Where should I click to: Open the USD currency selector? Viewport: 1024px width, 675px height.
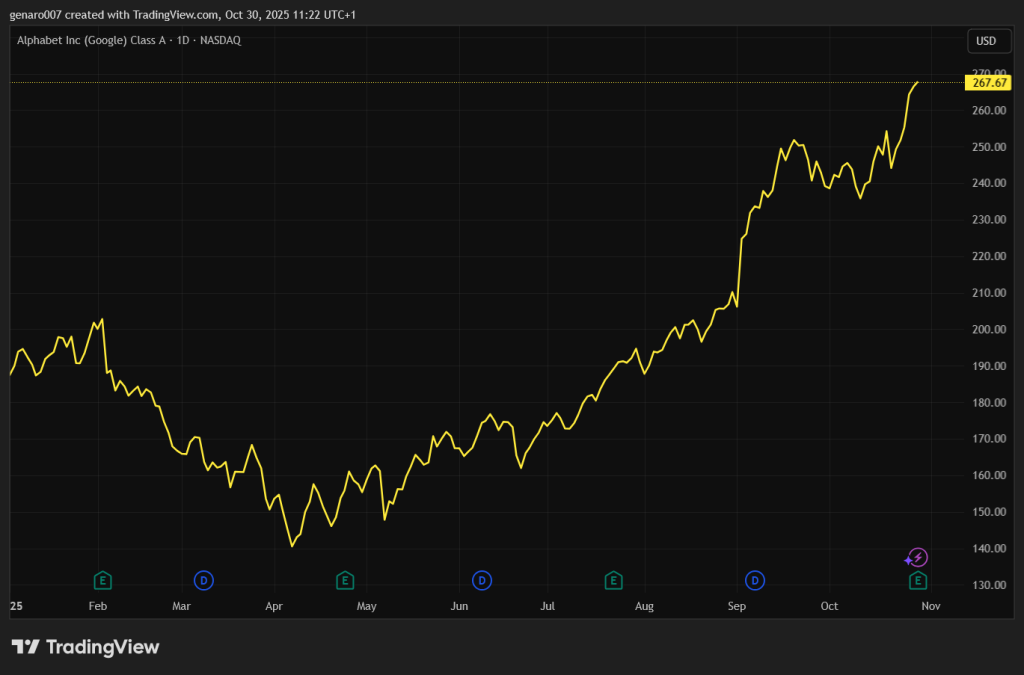coord(986,41)
